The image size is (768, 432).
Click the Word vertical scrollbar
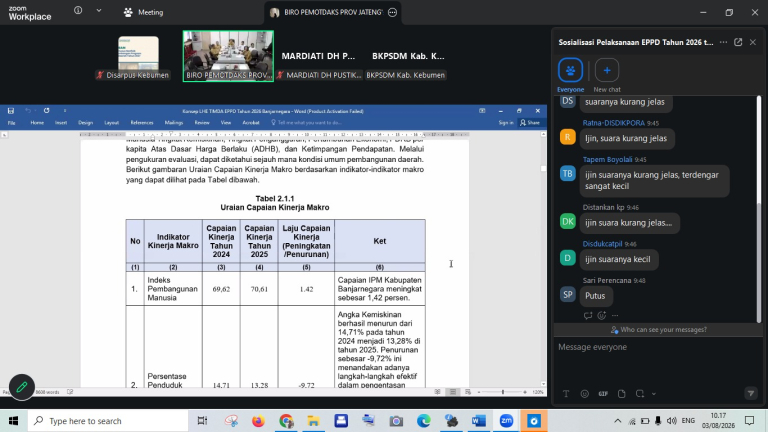click(543, 260)
